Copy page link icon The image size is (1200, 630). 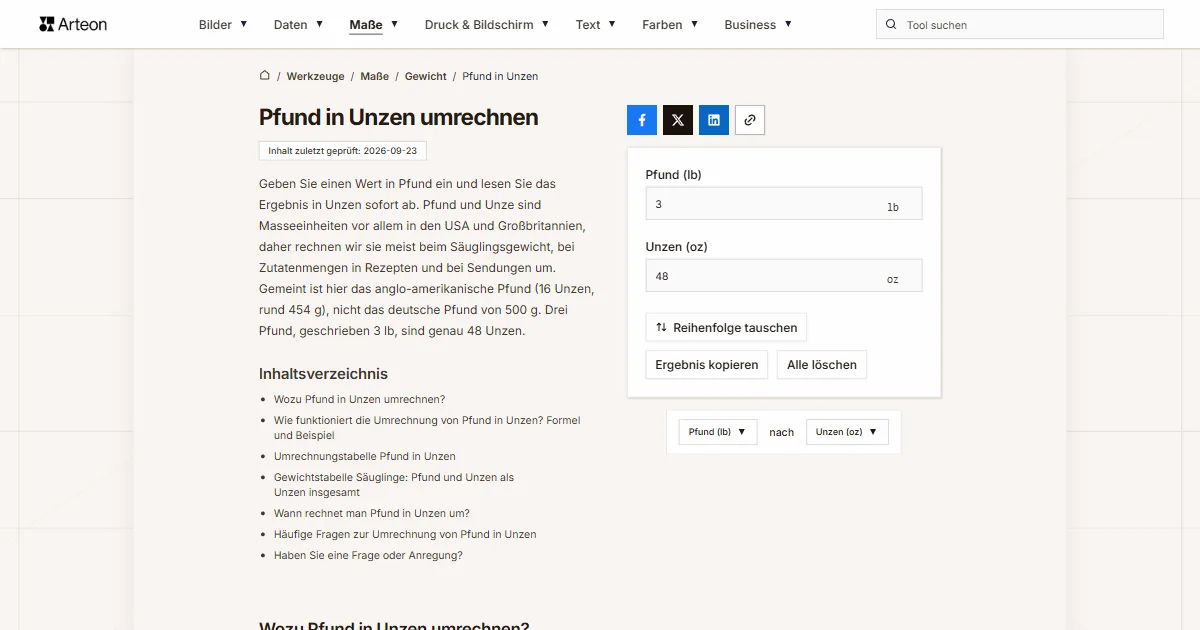750,120
